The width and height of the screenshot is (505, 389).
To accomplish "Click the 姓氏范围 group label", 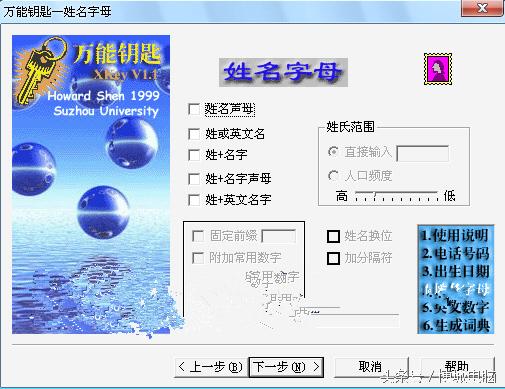I will click(x=350, y=127).
